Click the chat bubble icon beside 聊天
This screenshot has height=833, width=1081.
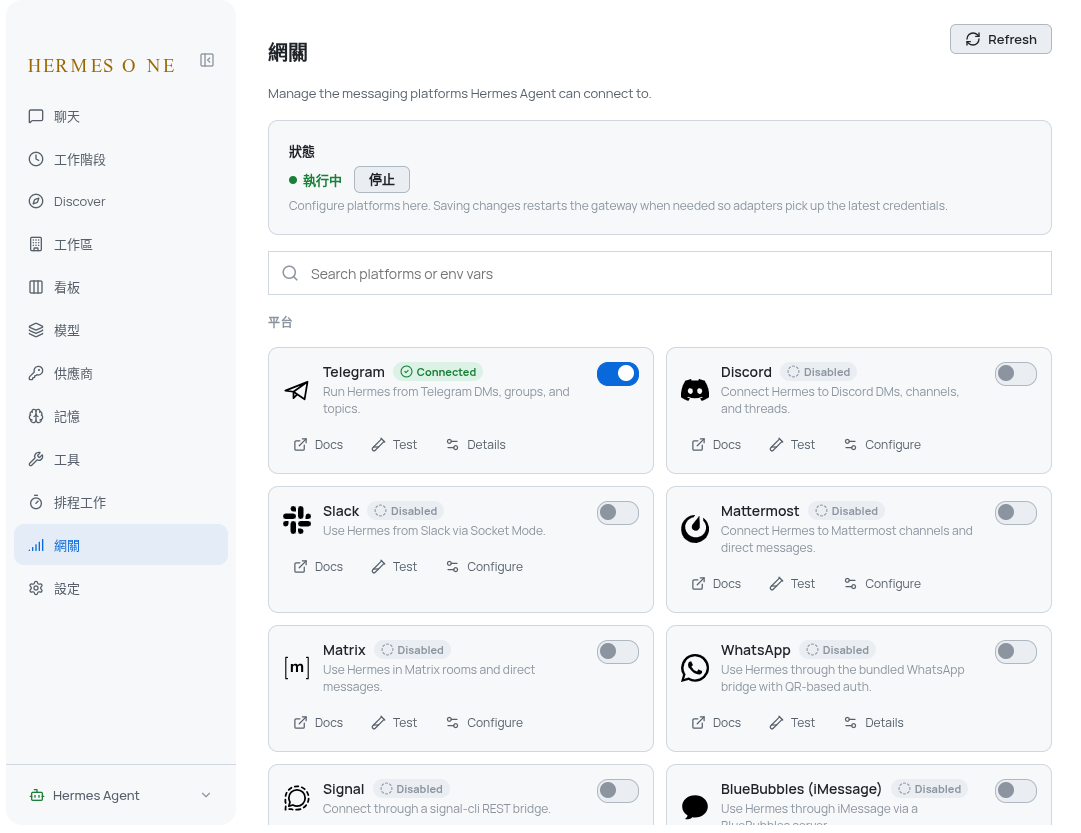pos(36,117)
